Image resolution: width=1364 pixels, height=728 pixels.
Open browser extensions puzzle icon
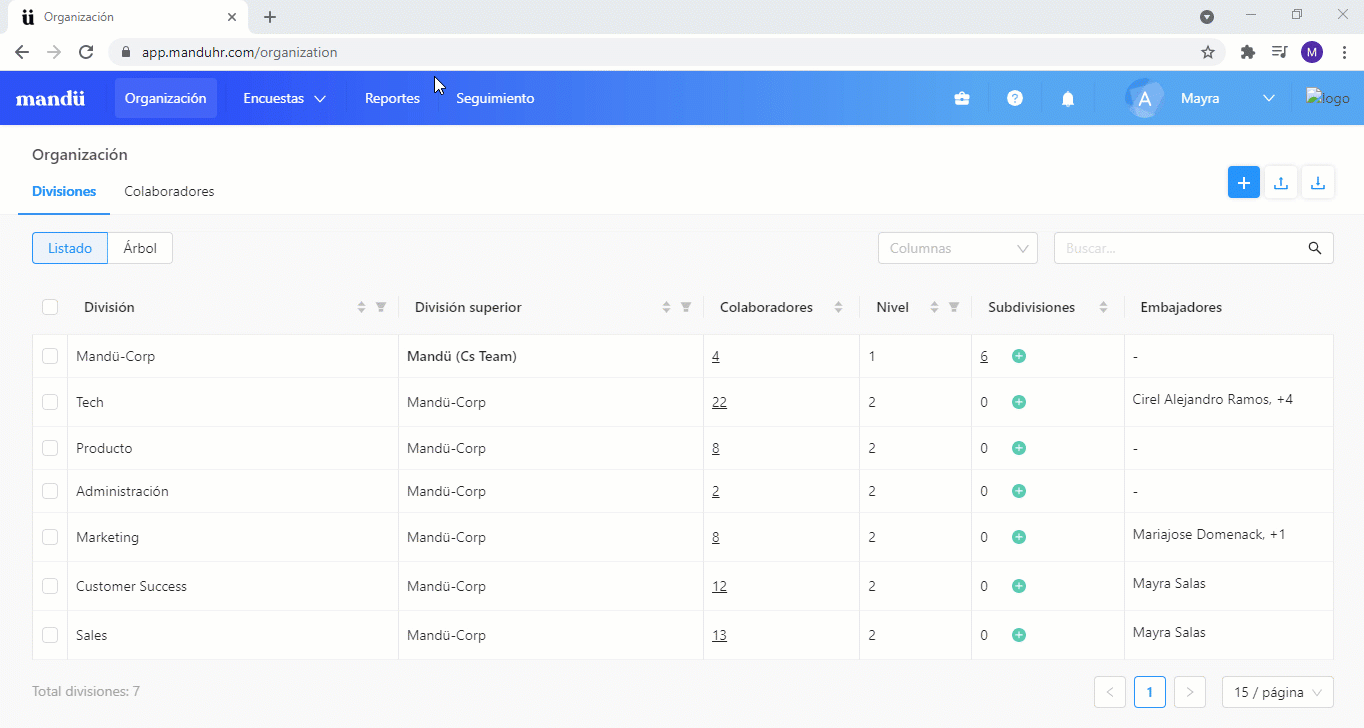point(1247,52)
